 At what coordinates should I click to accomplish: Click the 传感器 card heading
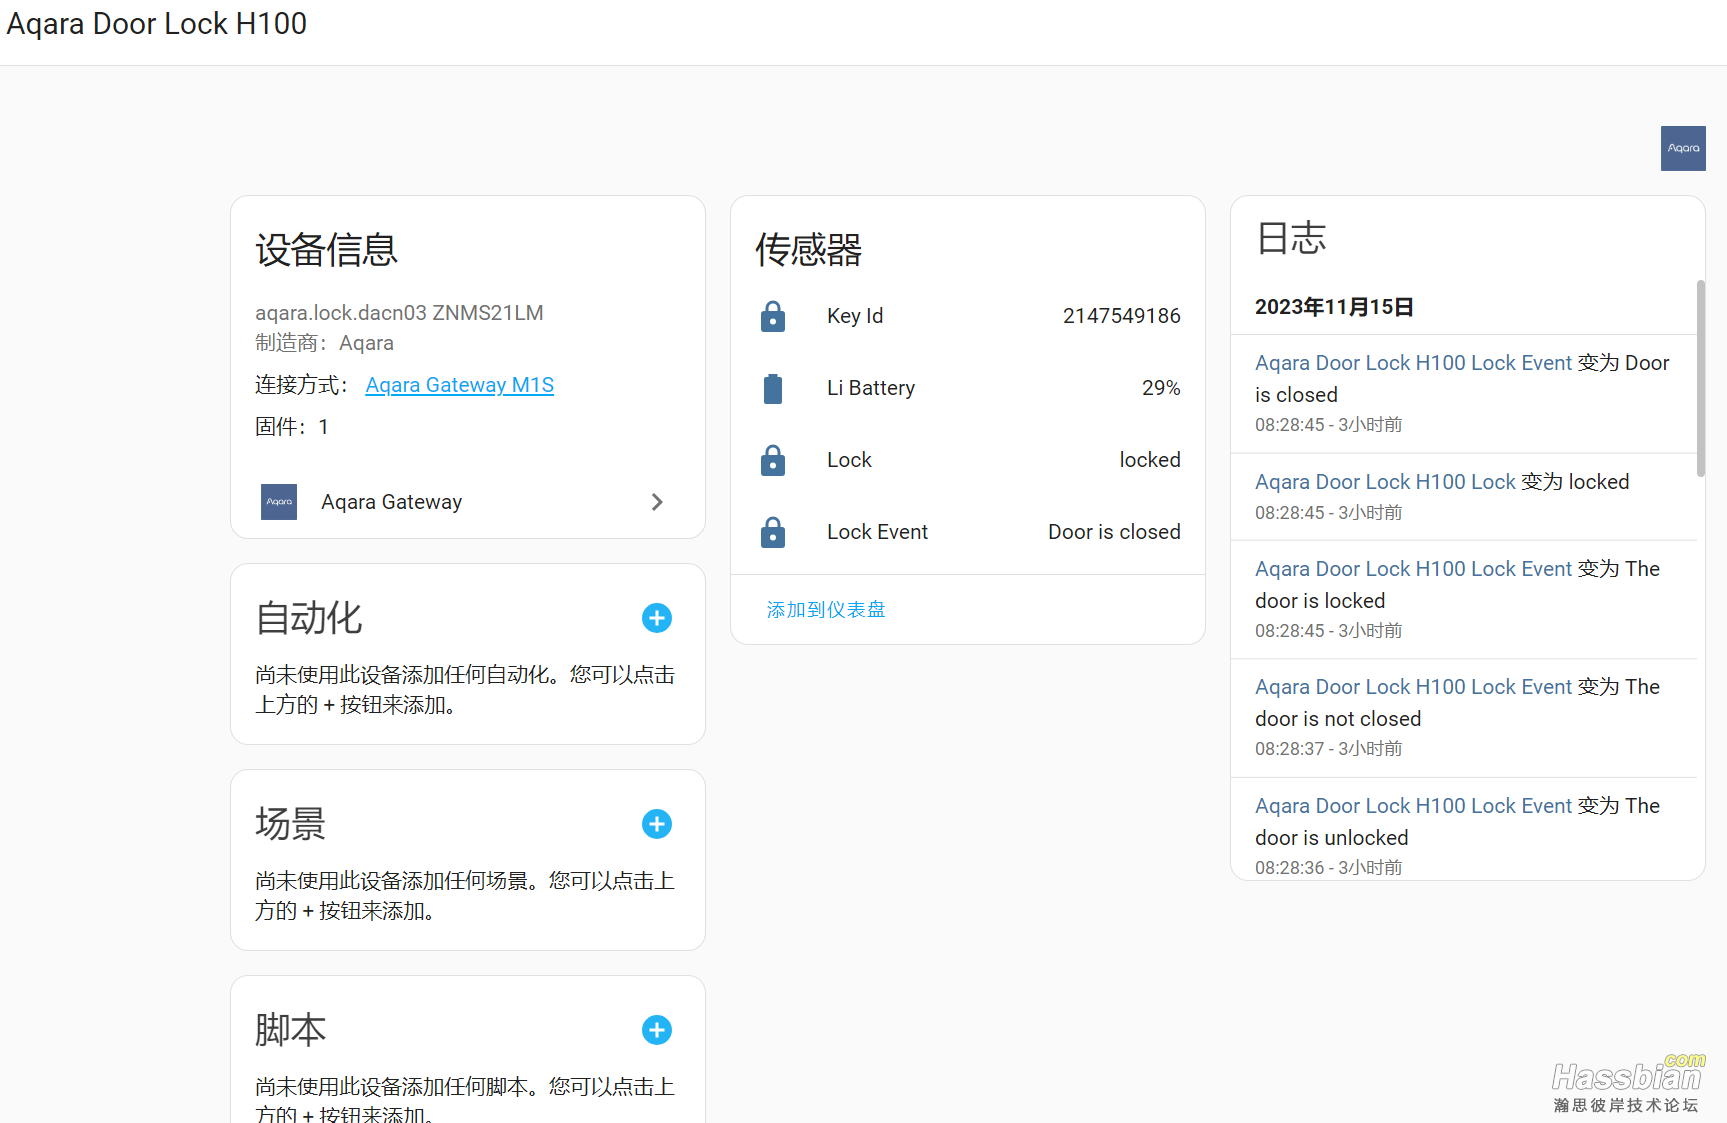pyautogui.click(x=808, y=250)
